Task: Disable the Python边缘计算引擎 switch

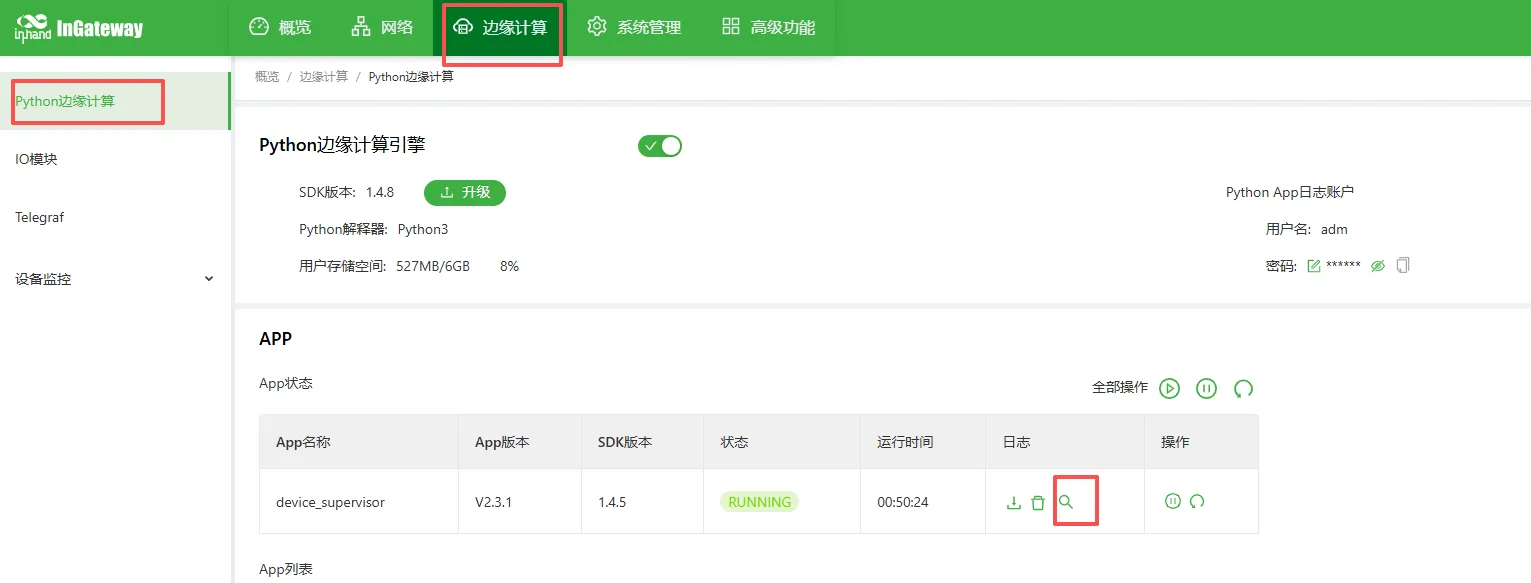Action: tap(660, 146)
